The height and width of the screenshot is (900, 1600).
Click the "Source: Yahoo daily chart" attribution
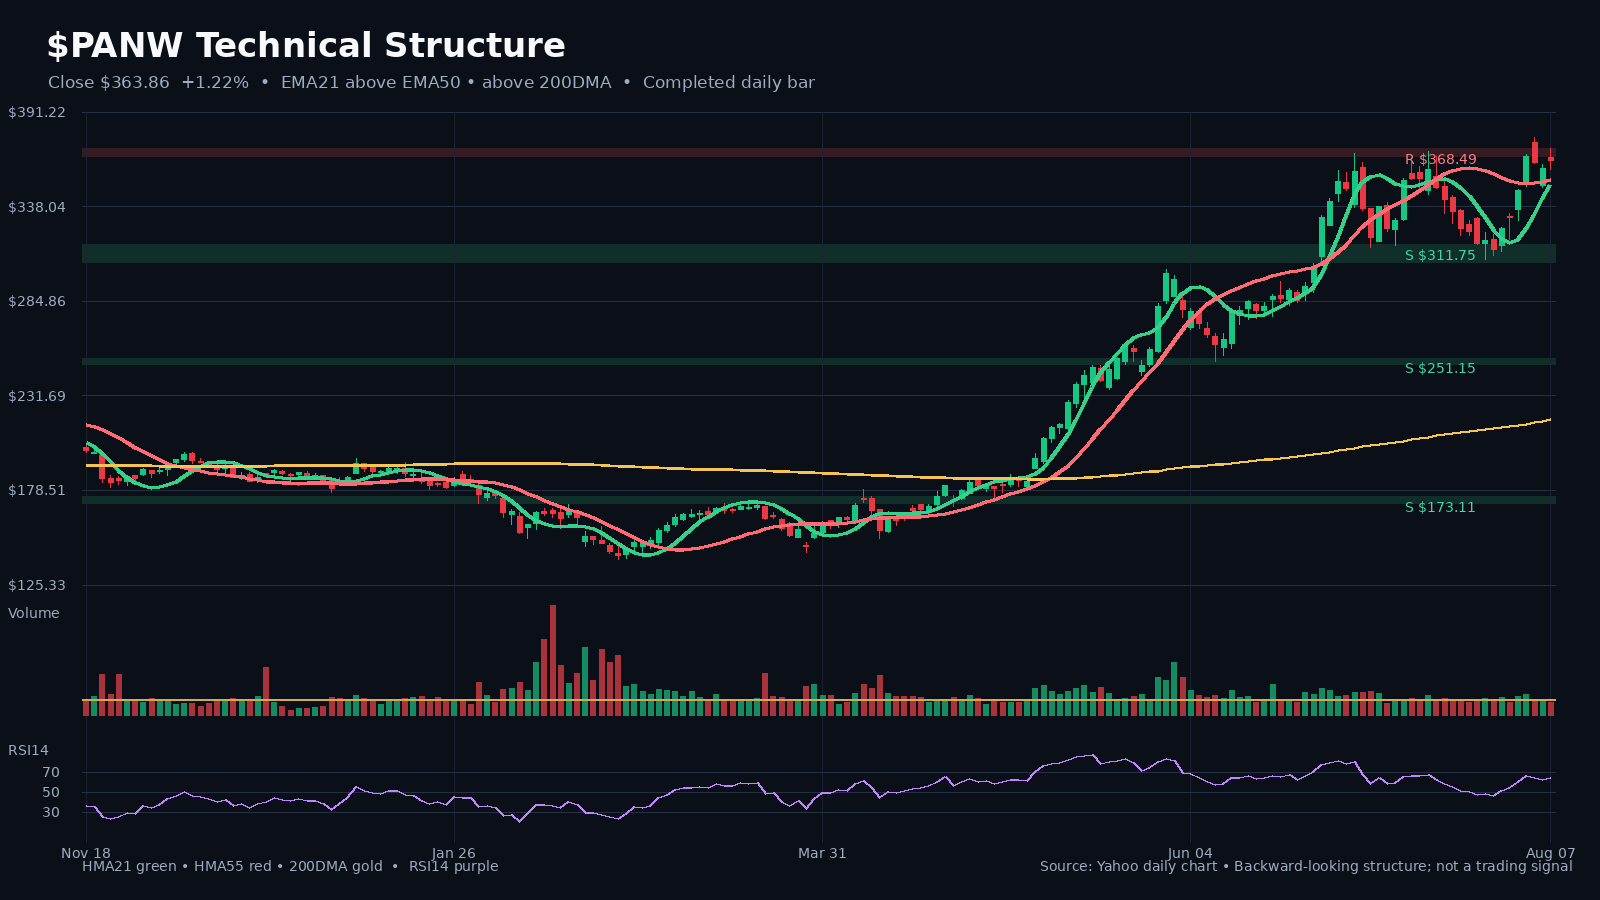1128,866
